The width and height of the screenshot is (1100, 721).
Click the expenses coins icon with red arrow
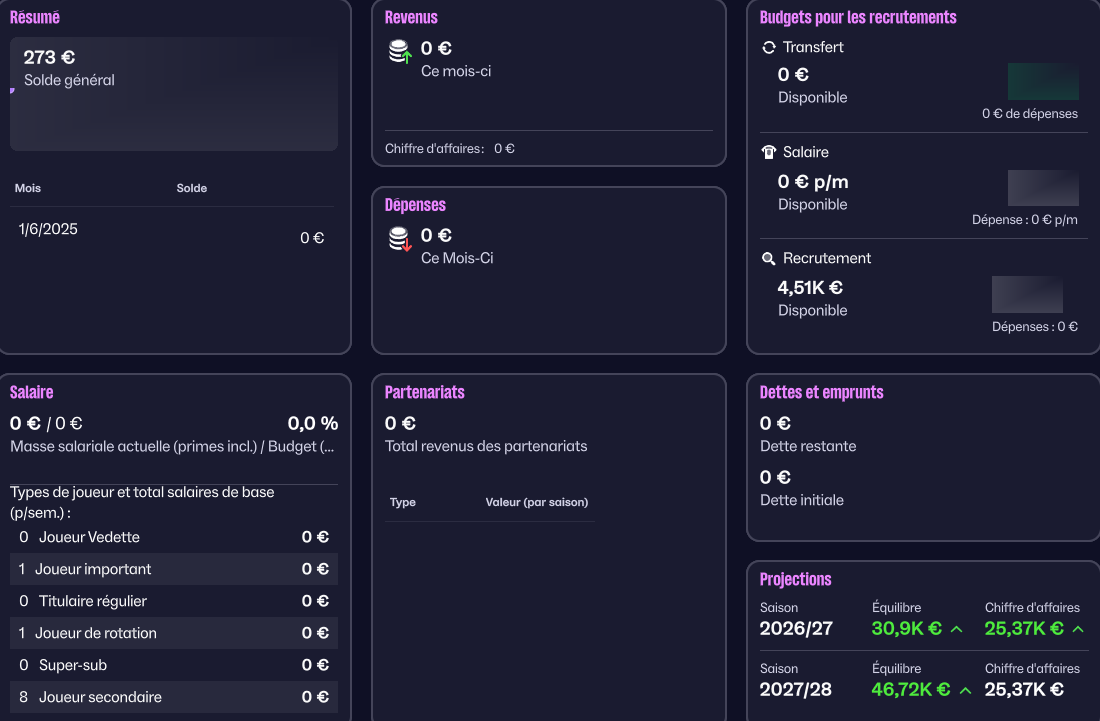tap(400, 239)
